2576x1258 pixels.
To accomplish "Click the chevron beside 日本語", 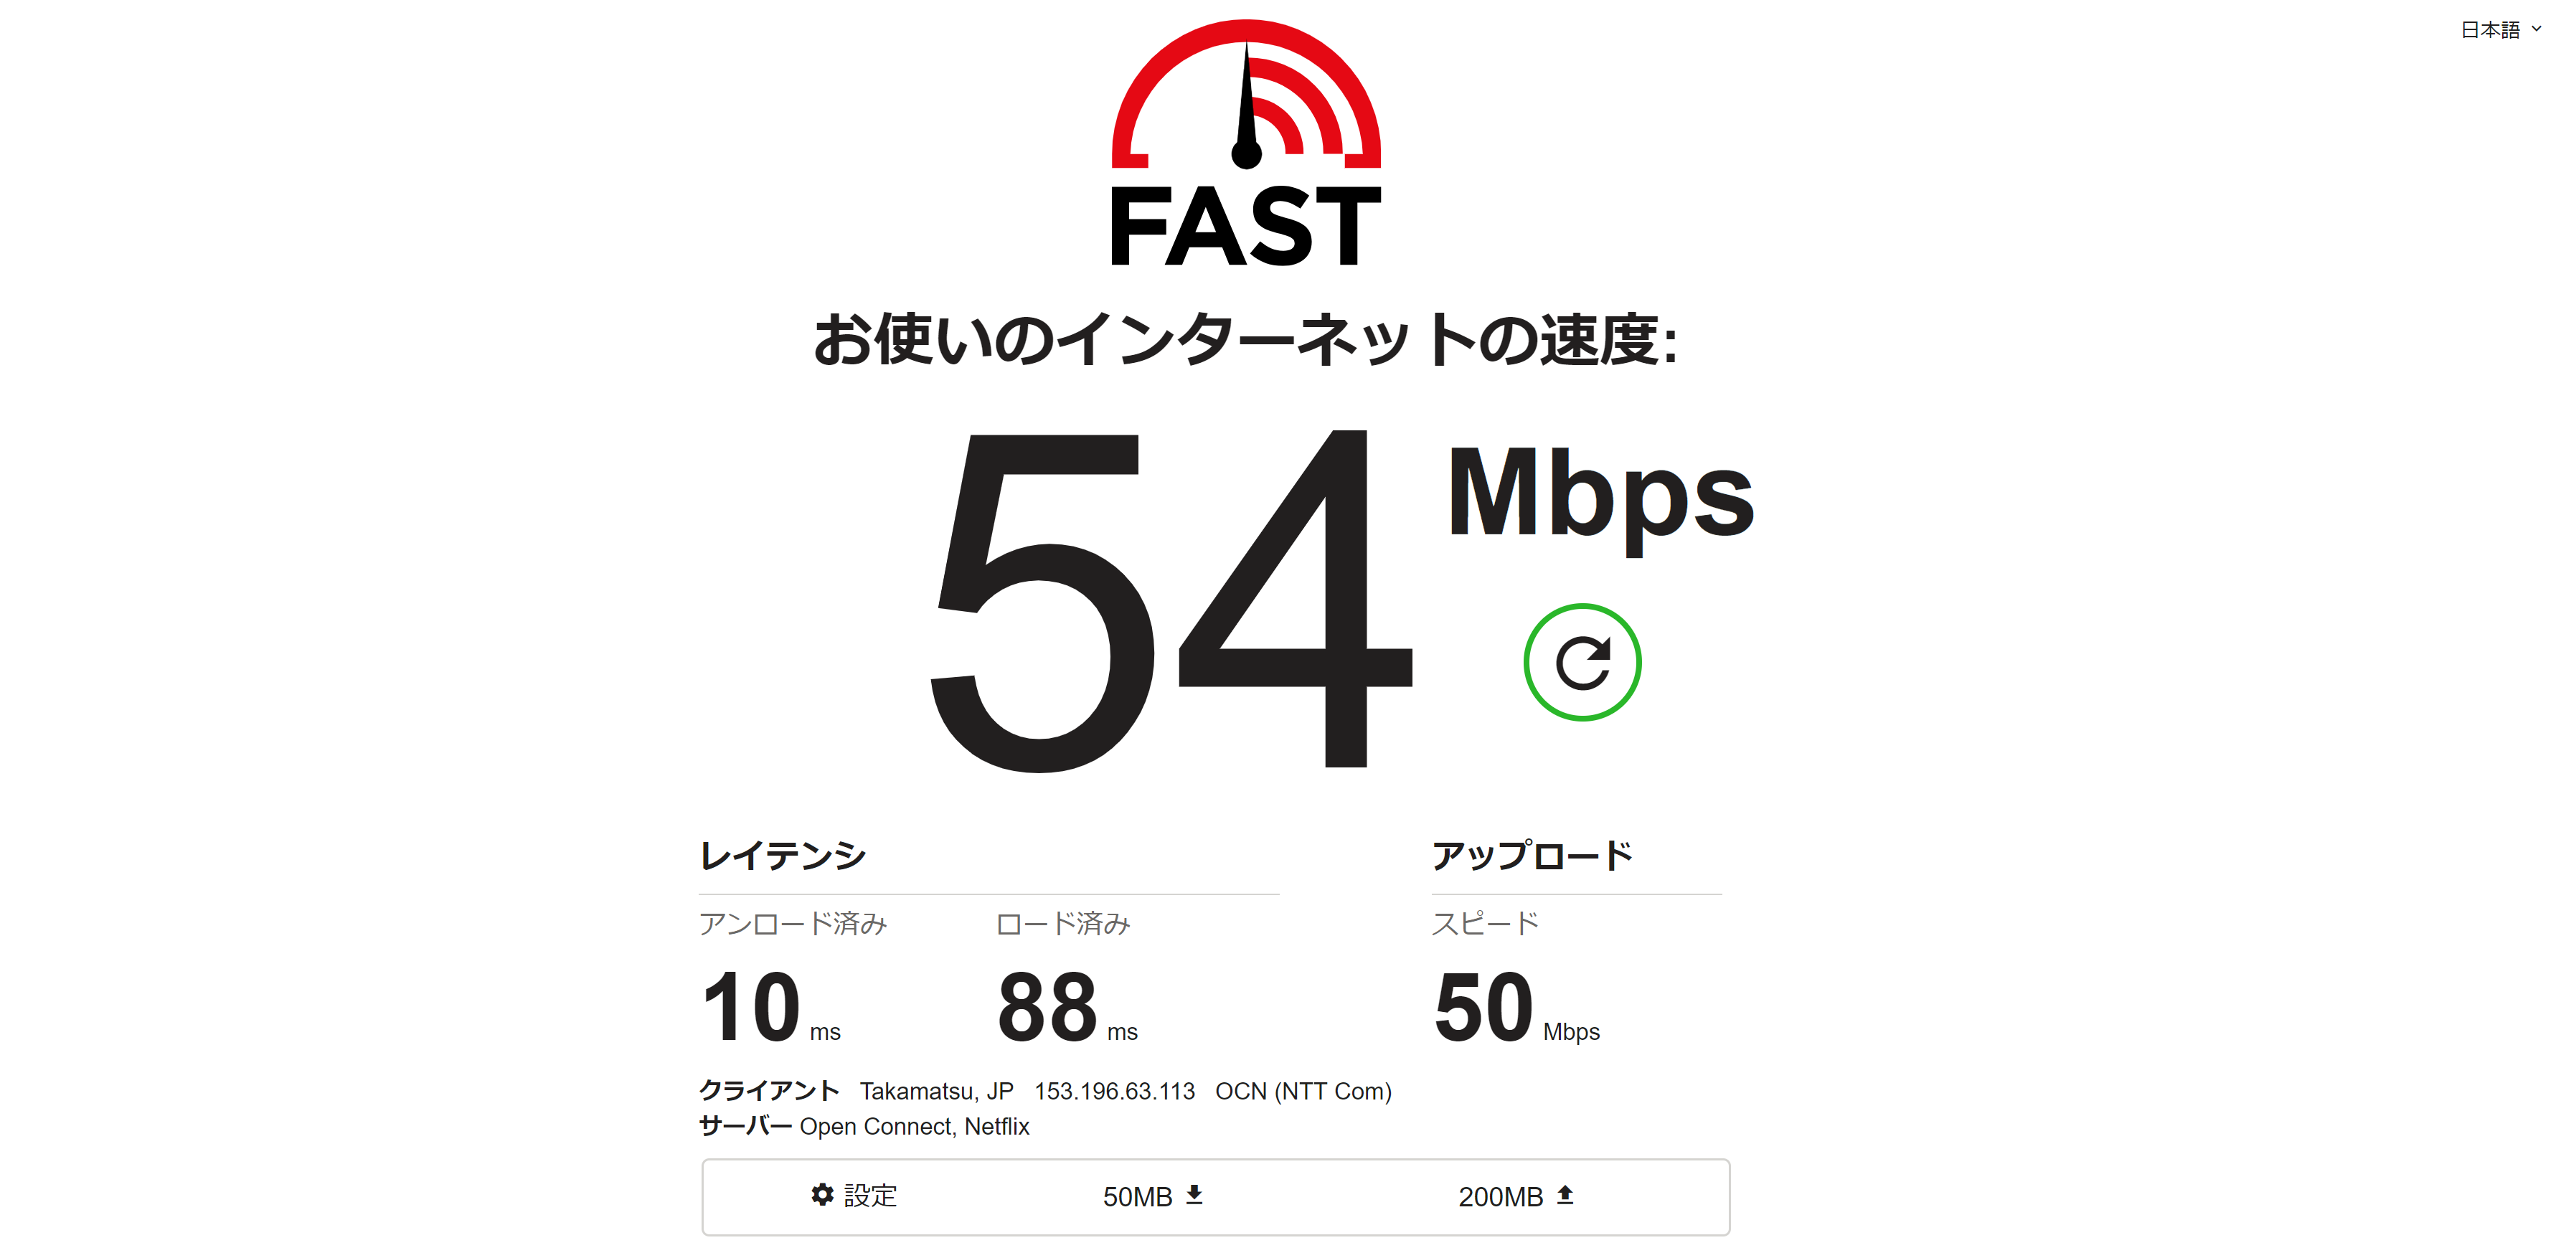I will (2536, 29).
